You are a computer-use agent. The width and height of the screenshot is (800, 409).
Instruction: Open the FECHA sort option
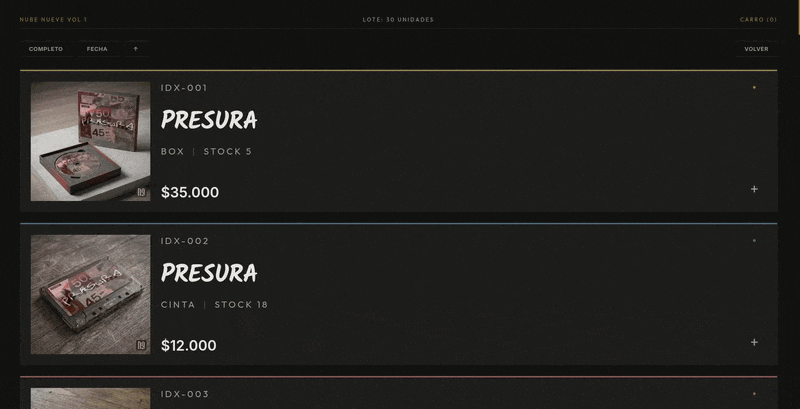(97, 49)
